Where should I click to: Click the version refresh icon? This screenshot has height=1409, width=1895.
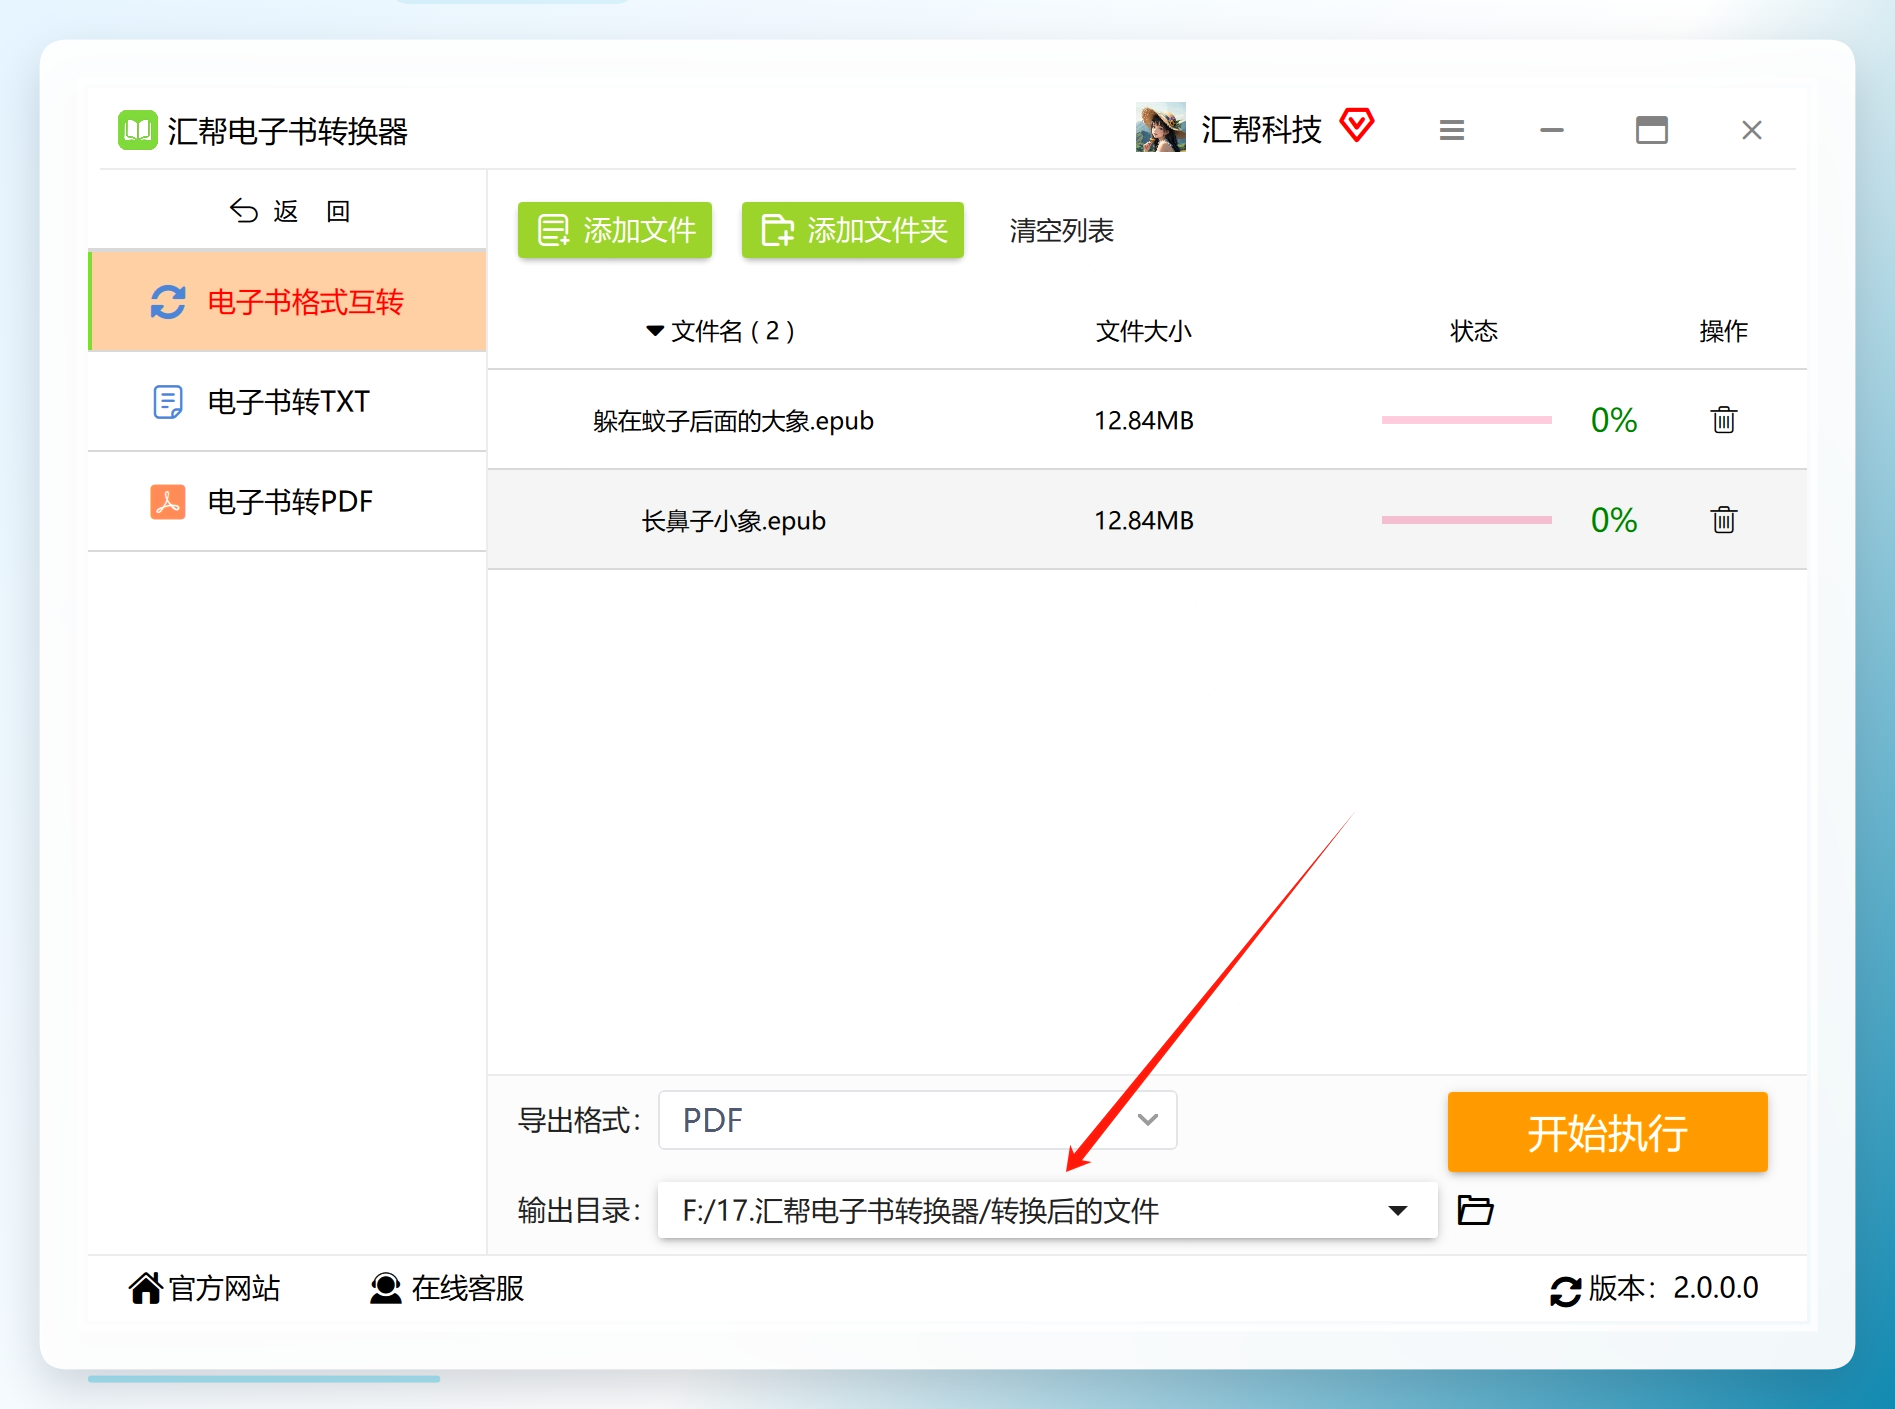pyautogui.click(x=1565, y=1290)
